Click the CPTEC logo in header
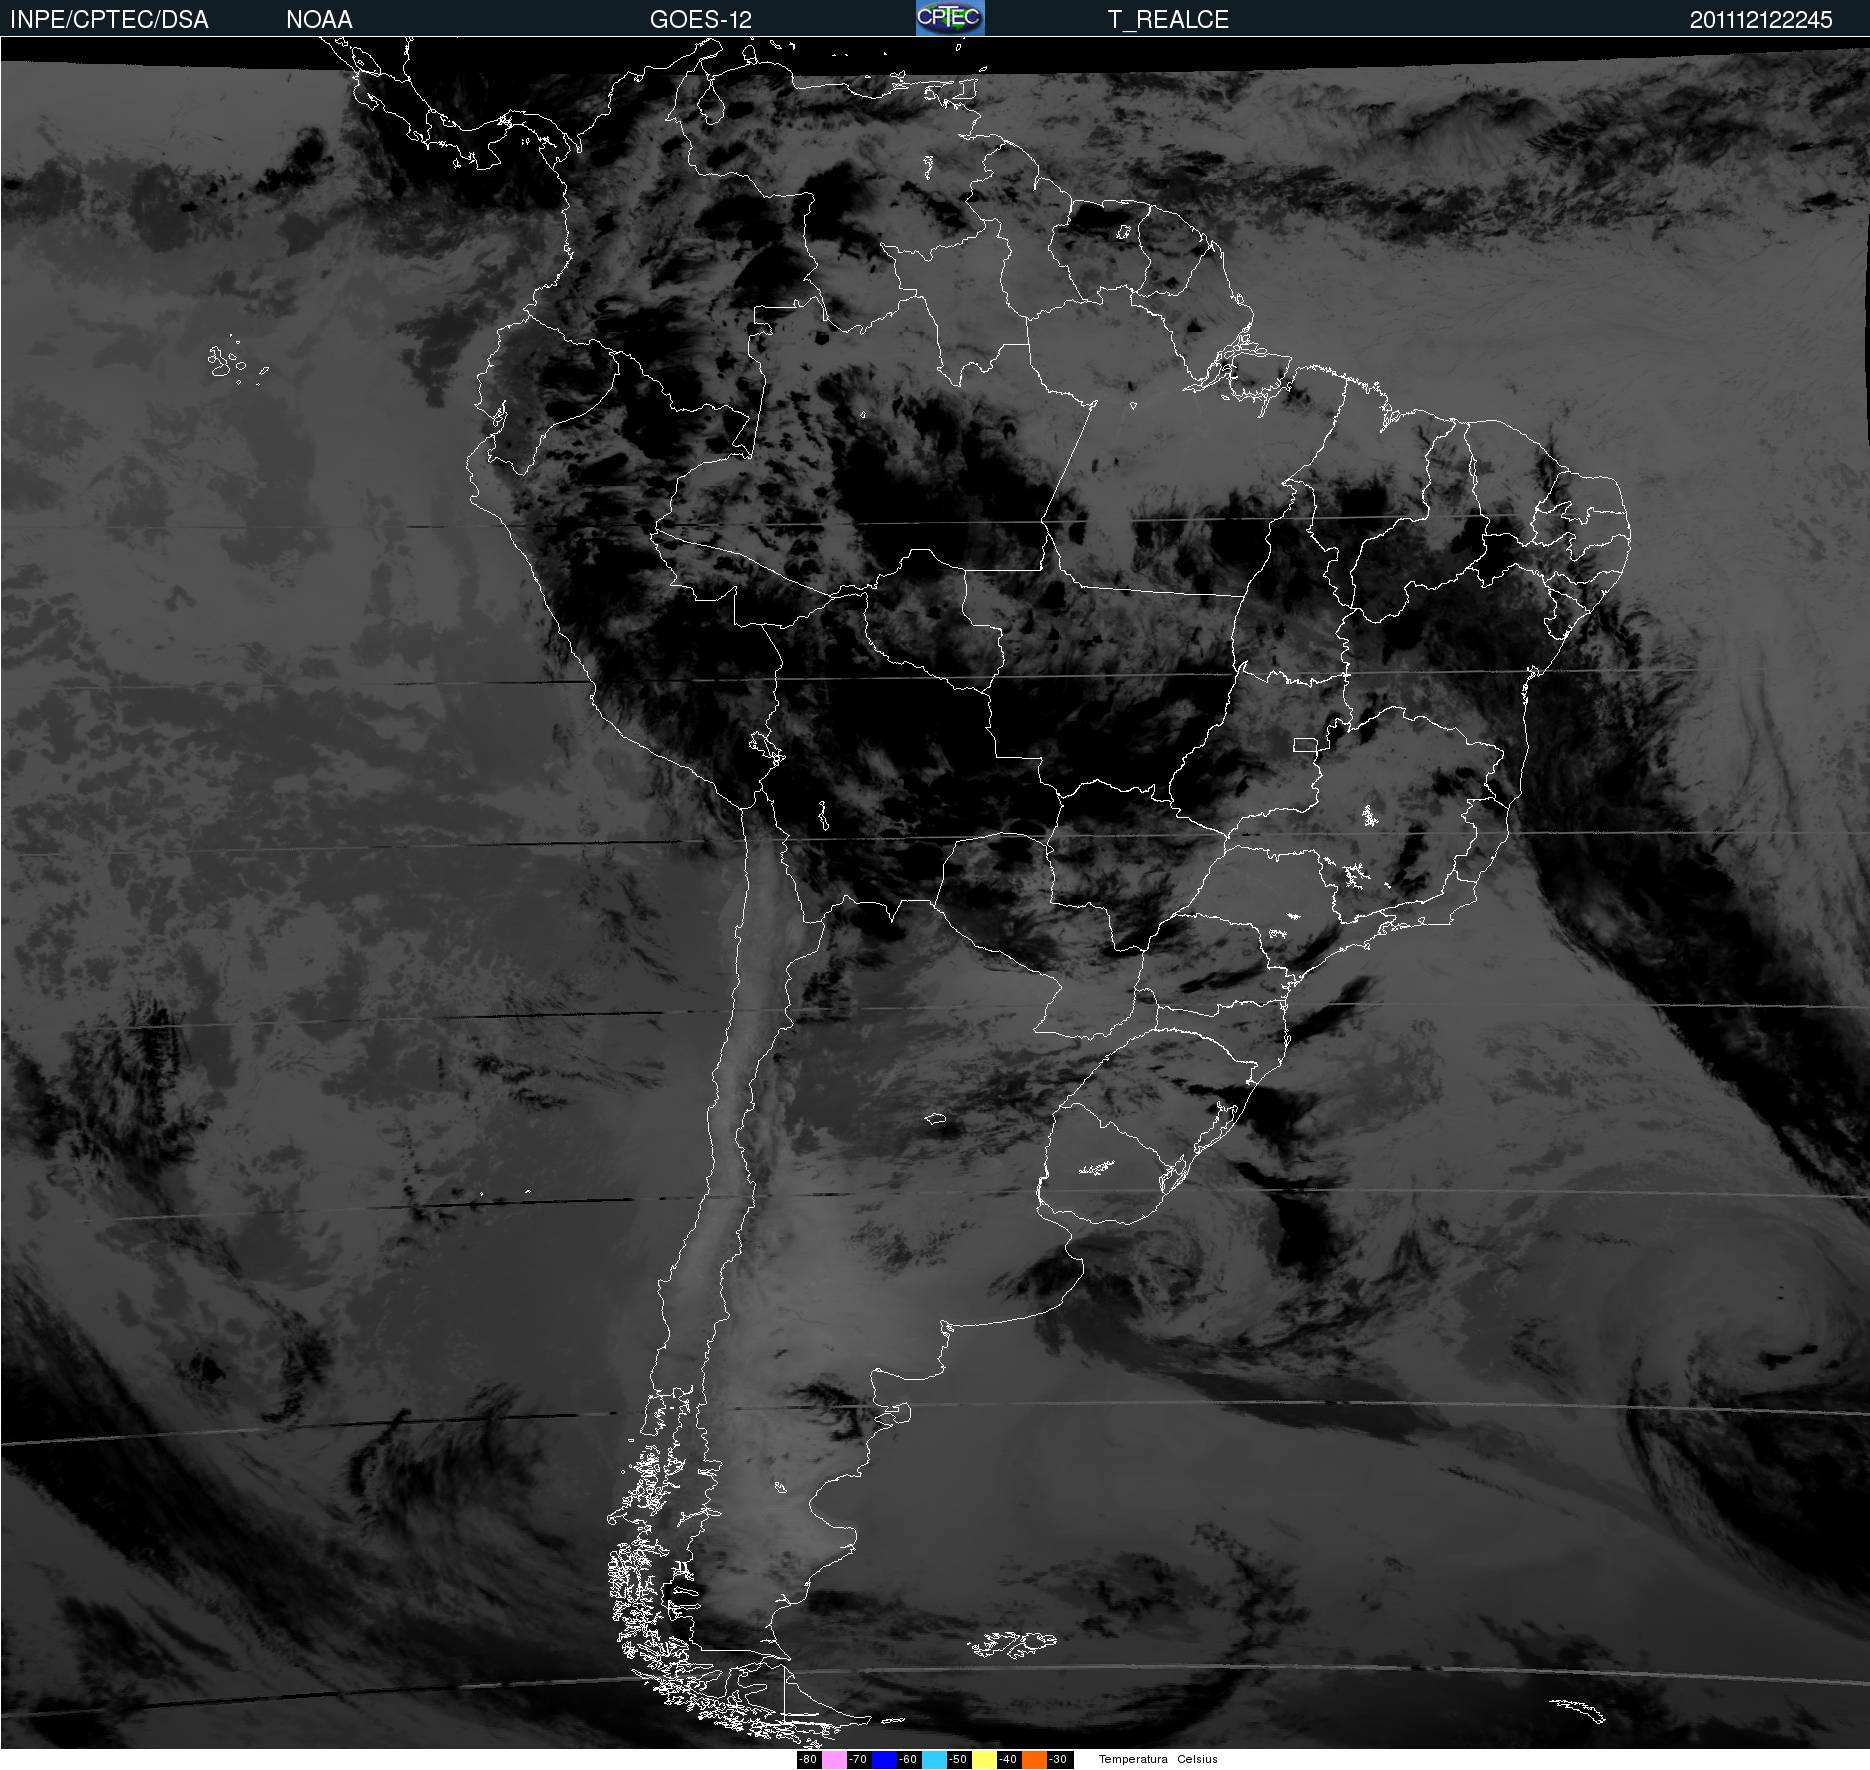Viewport: 1870px width, 1770px height. pyautogui.click(x=950, y=18)
